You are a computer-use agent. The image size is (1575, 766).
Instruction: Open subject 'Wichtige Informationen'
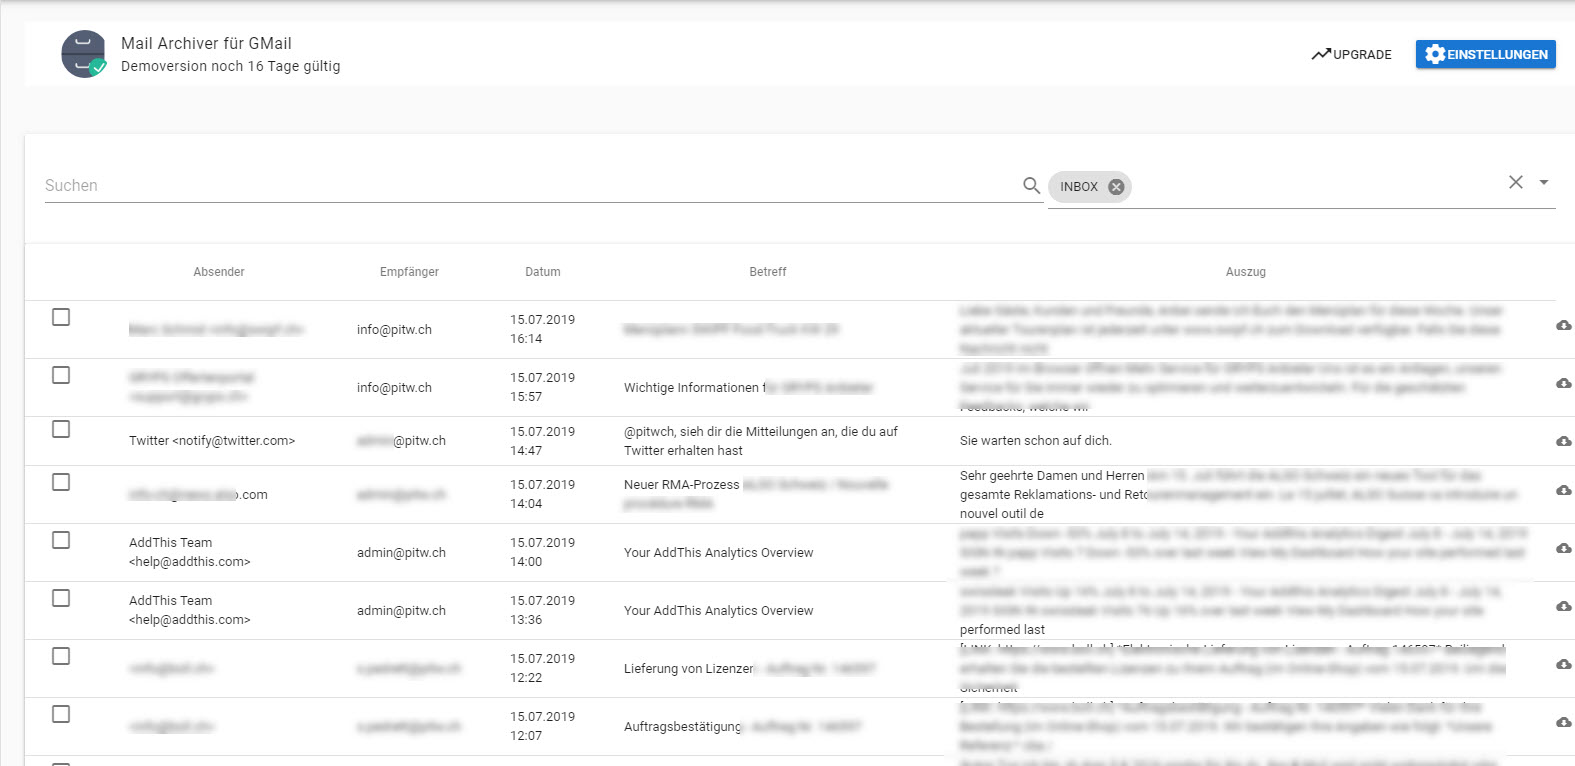(692, 388)
